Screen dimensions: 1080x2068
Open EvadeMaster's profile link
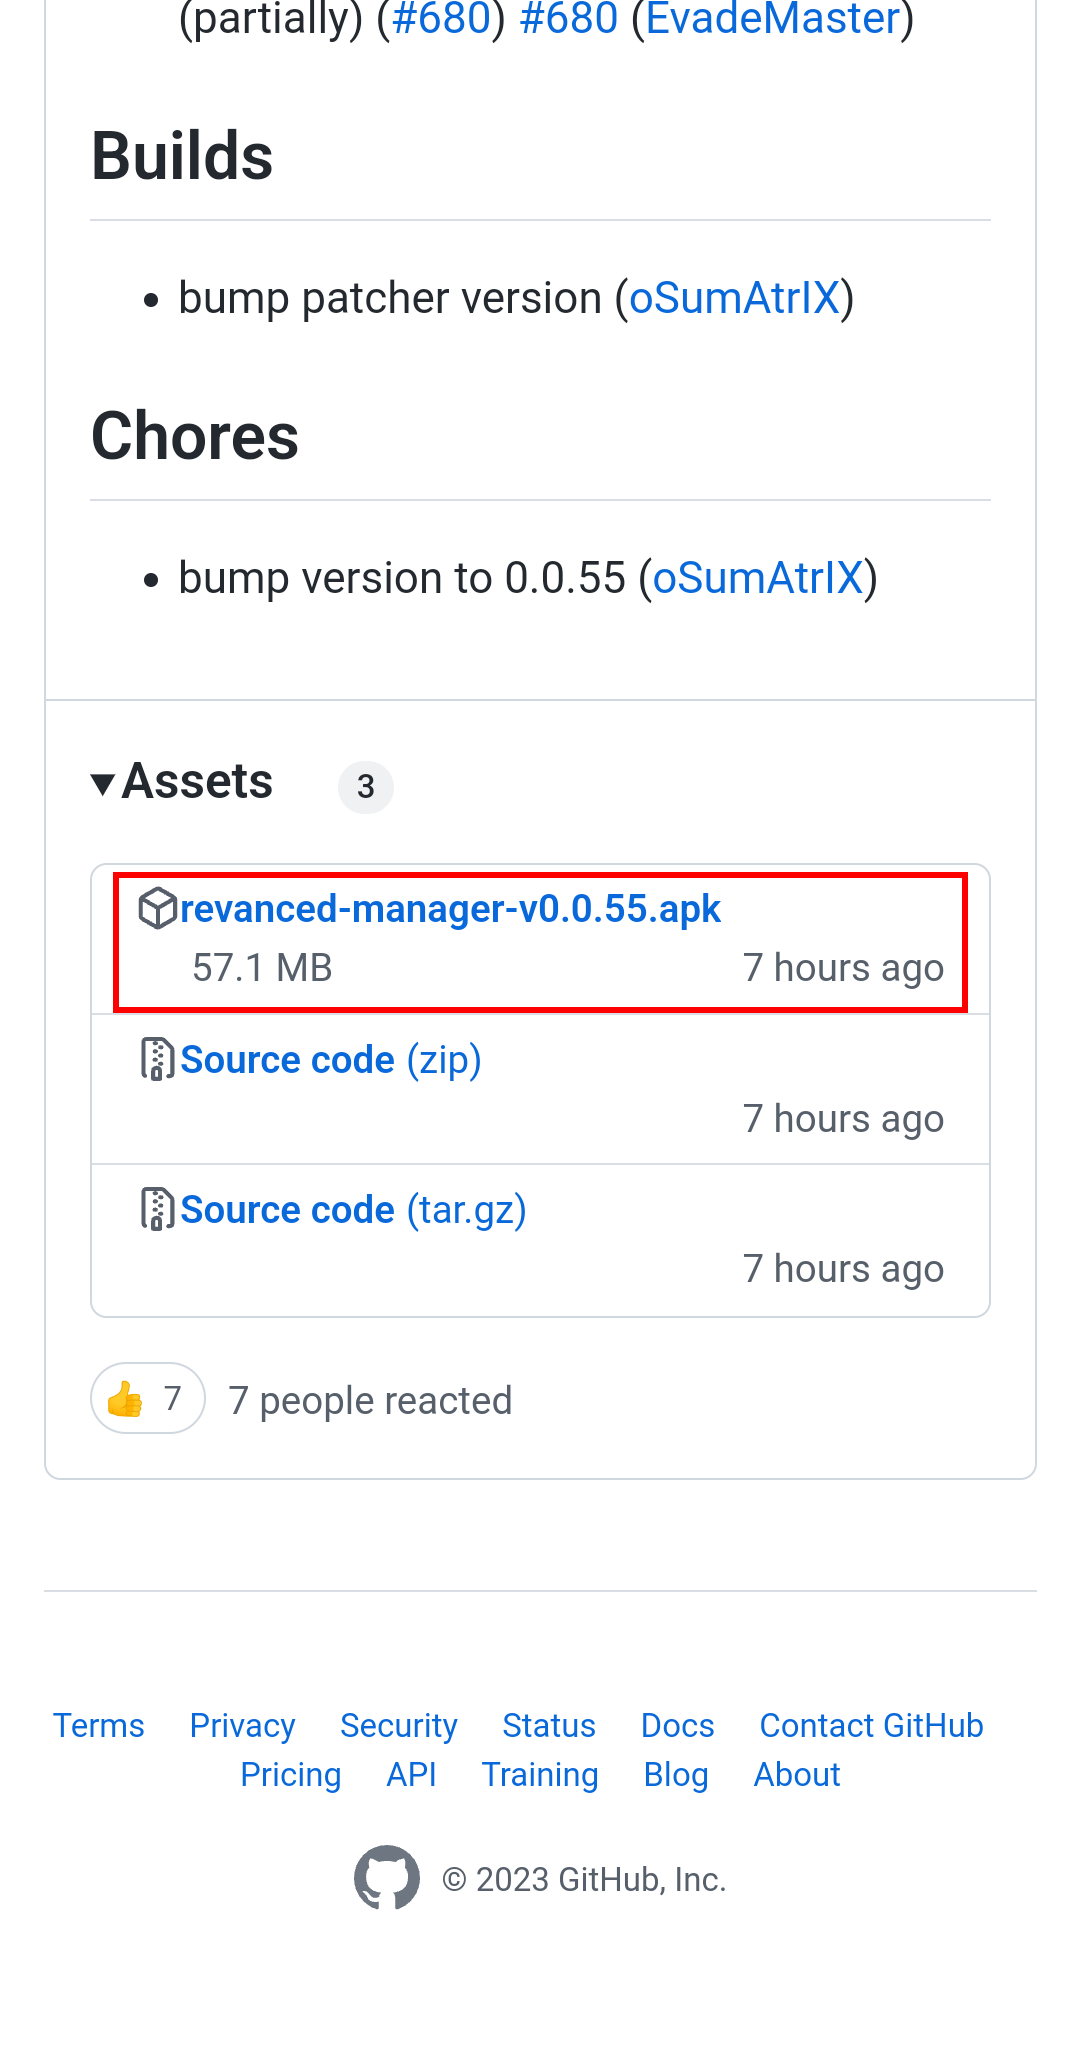pos(773,20)
